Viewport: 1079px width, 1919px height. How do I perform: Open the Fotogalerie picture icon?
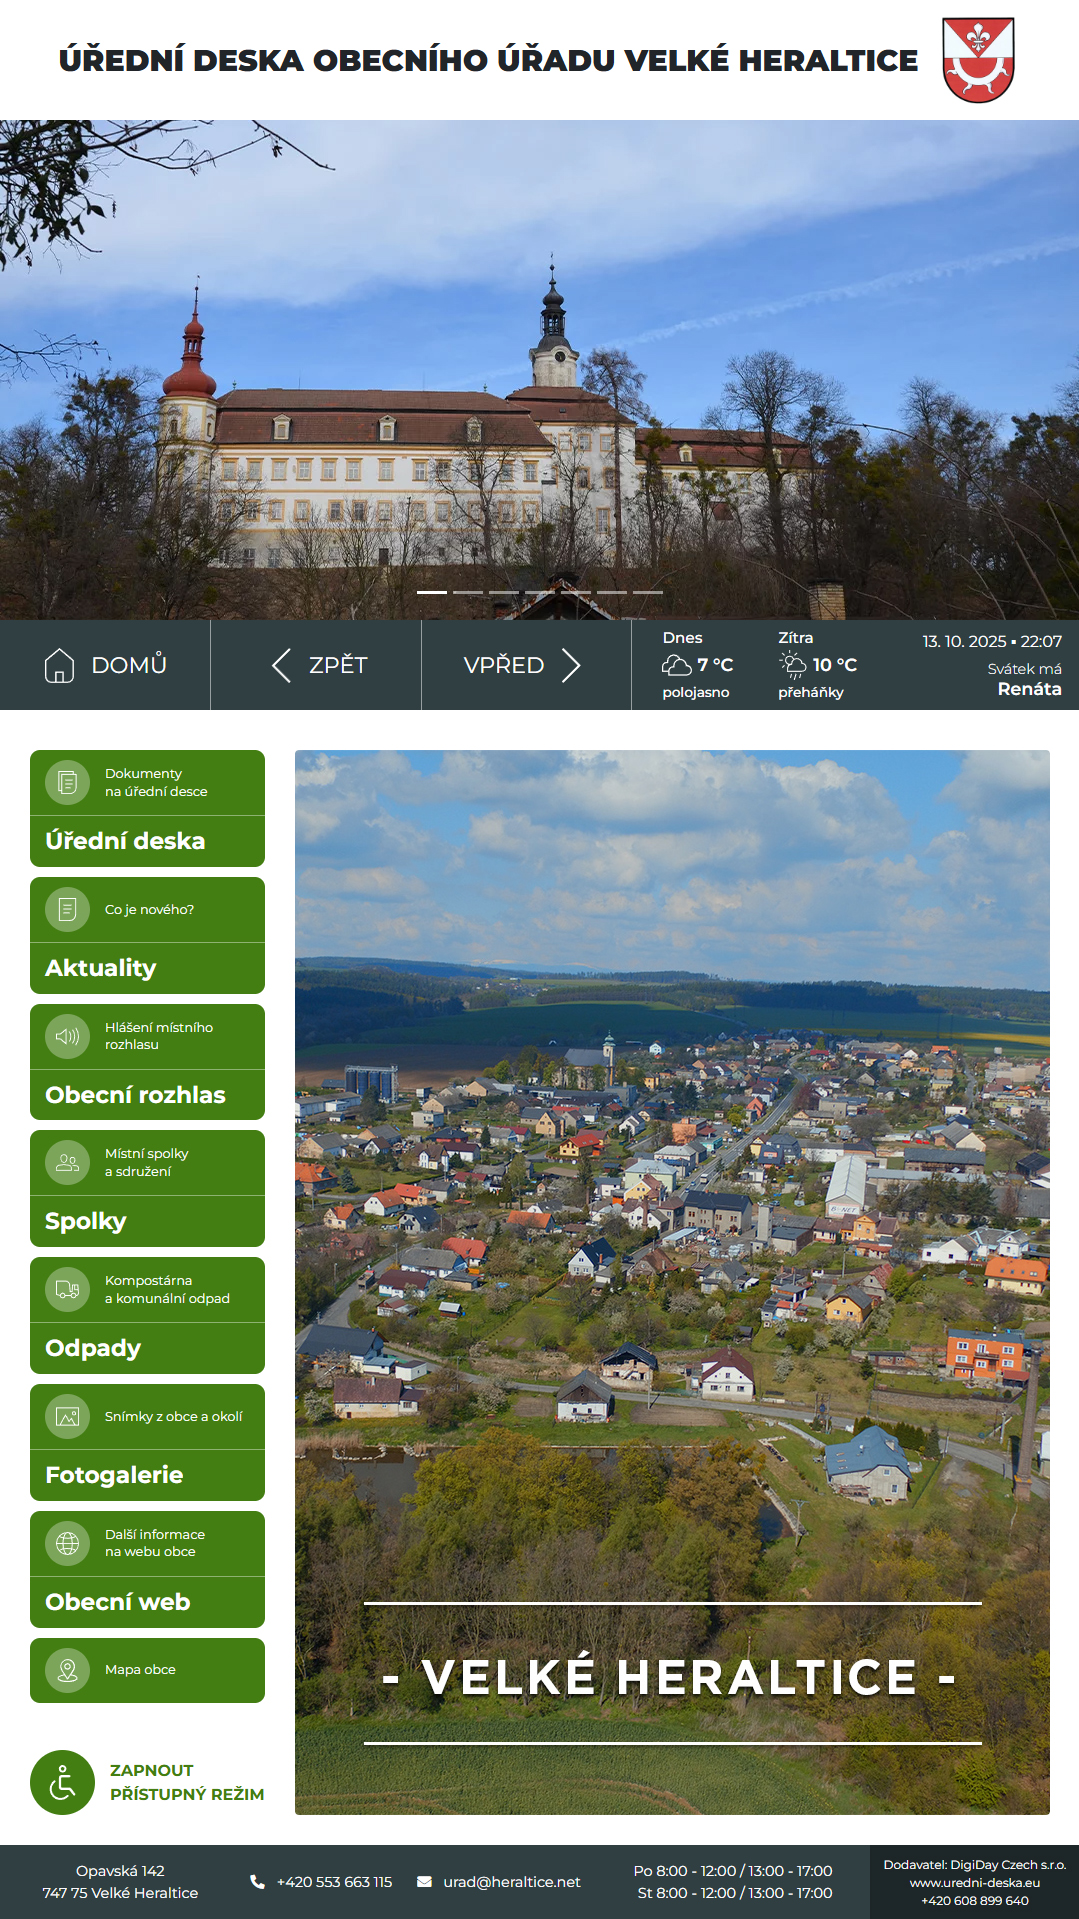[x=67, y=1416]
